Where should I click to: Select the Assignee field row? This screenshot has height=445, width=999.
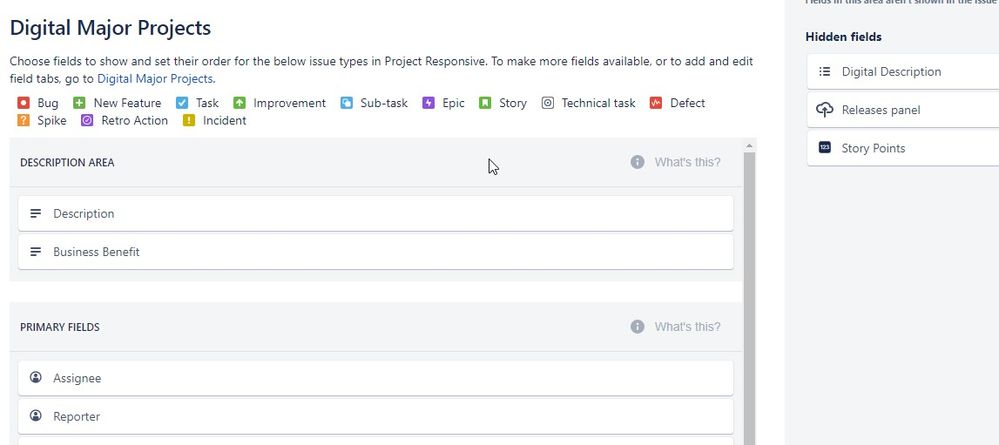pos(376,378)
